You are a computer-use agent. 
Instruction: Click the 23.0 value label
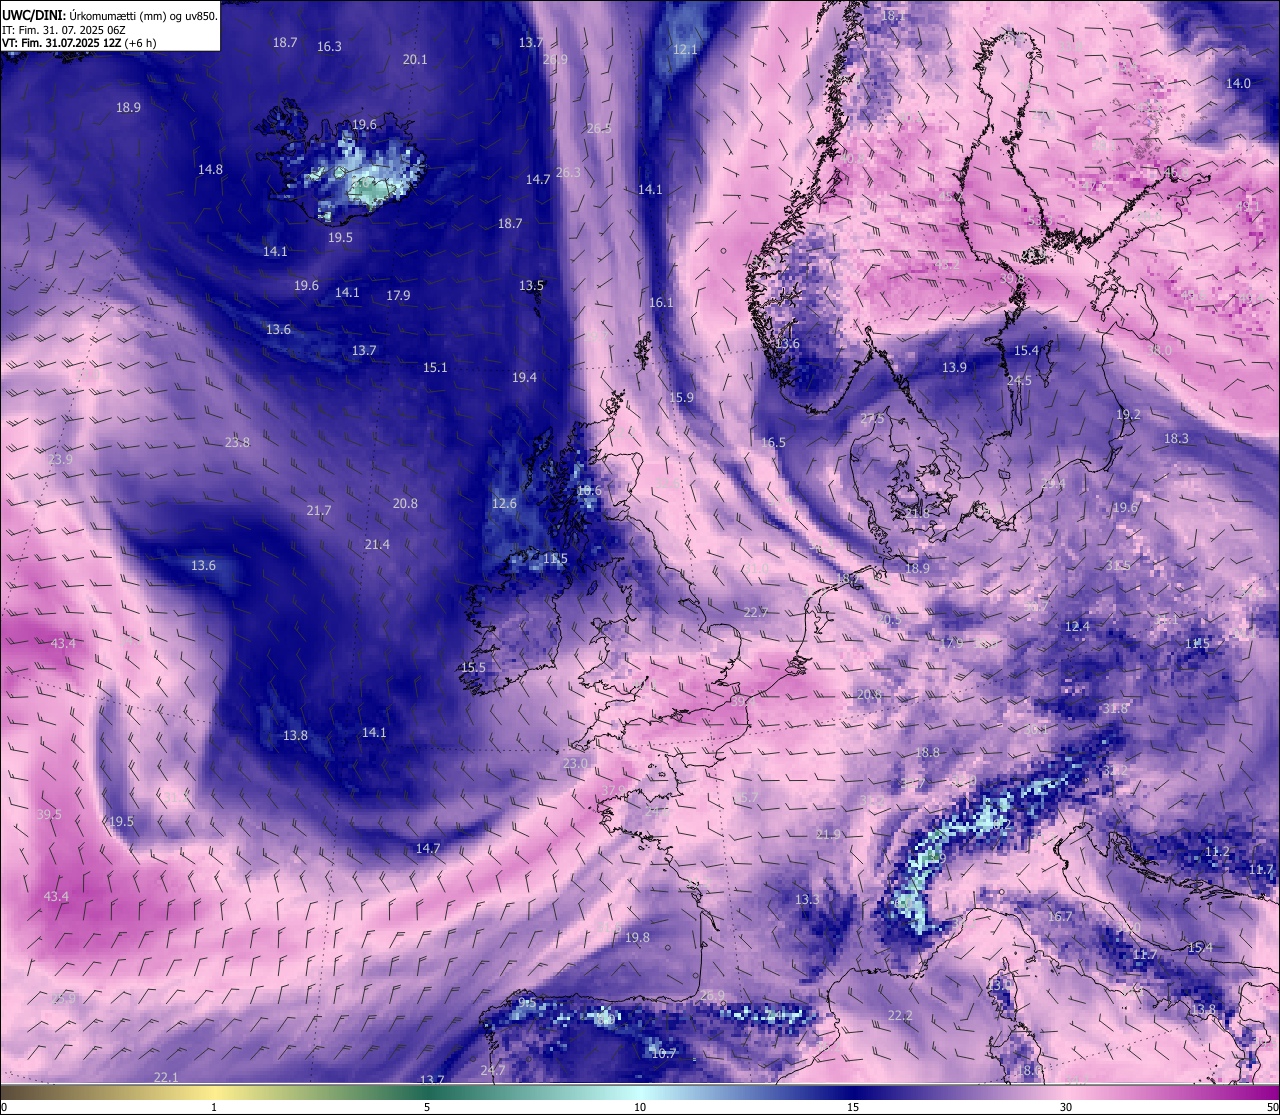(575, 764)
